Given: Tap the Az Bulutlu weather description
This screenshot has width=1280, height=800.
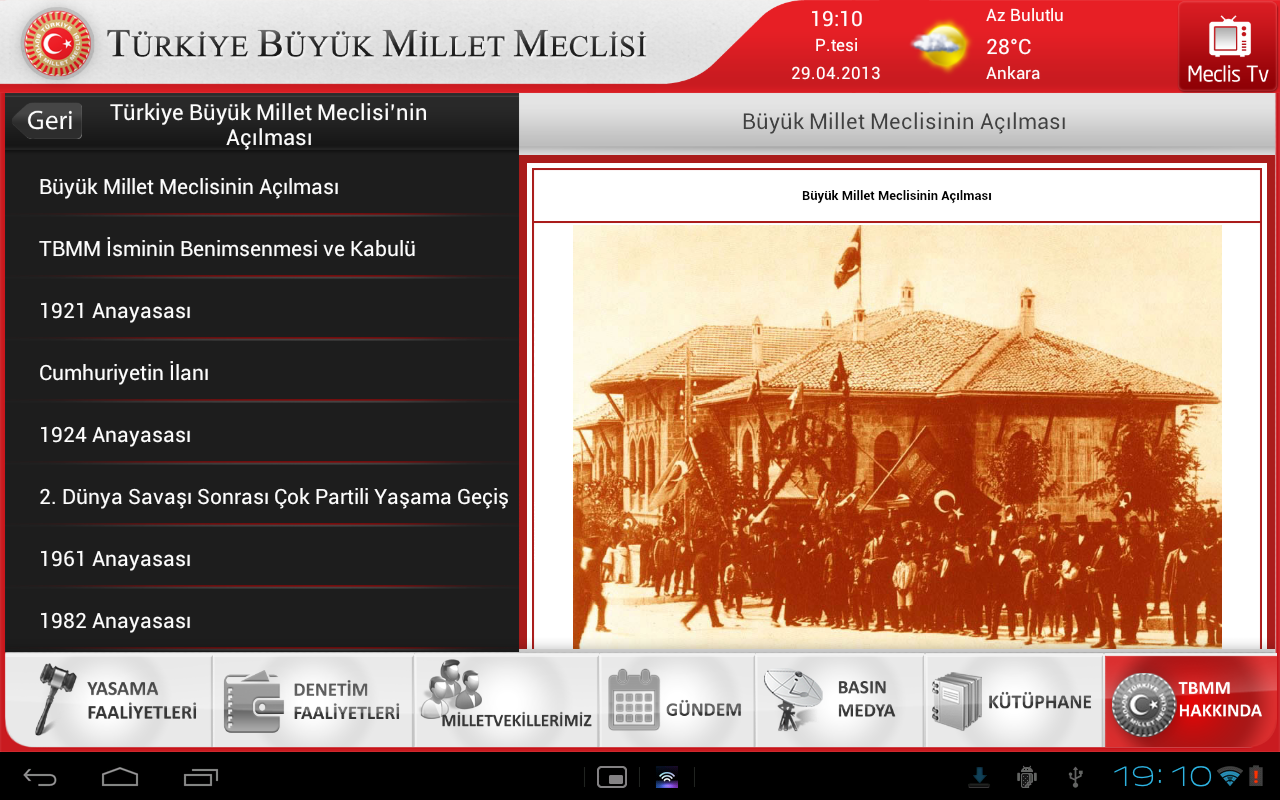Looking at the screenshot, I should [1025, 16].
